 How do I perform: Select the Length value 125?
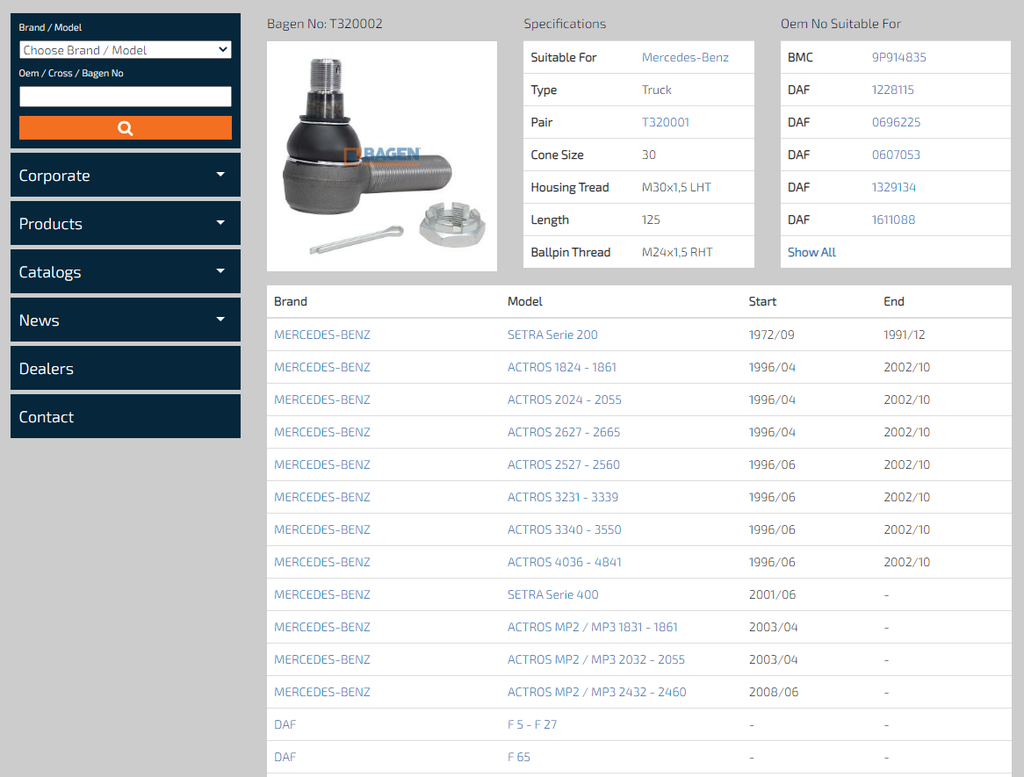tap(650, 220)
